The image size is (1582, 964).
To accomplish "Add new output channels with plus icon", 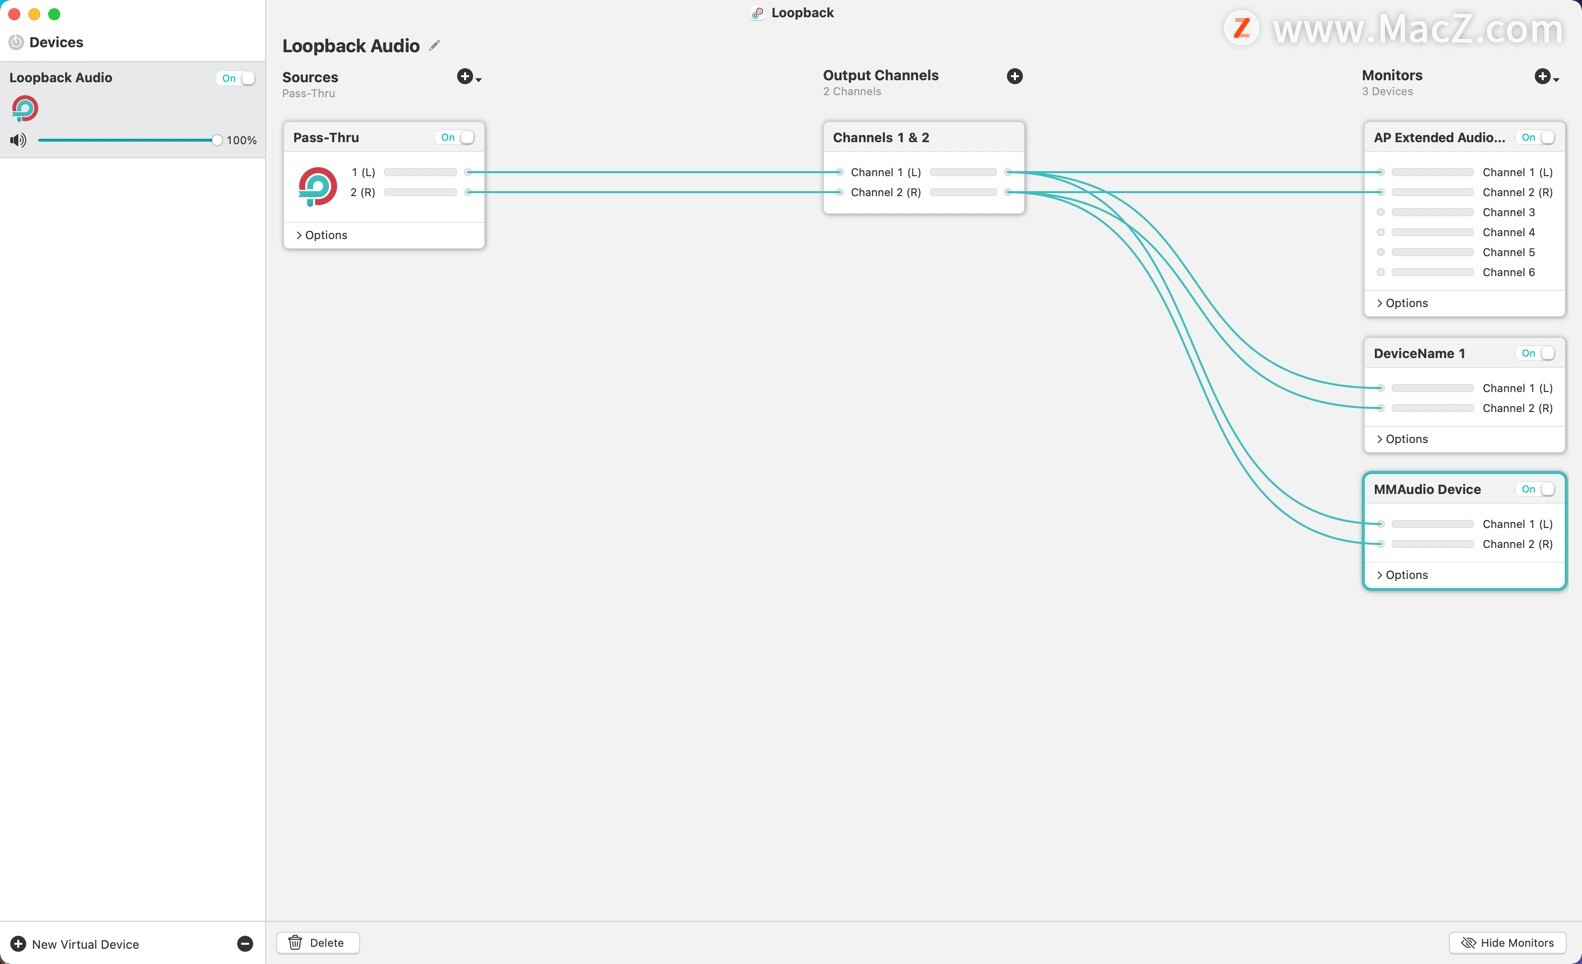I will coord(1014,76).
